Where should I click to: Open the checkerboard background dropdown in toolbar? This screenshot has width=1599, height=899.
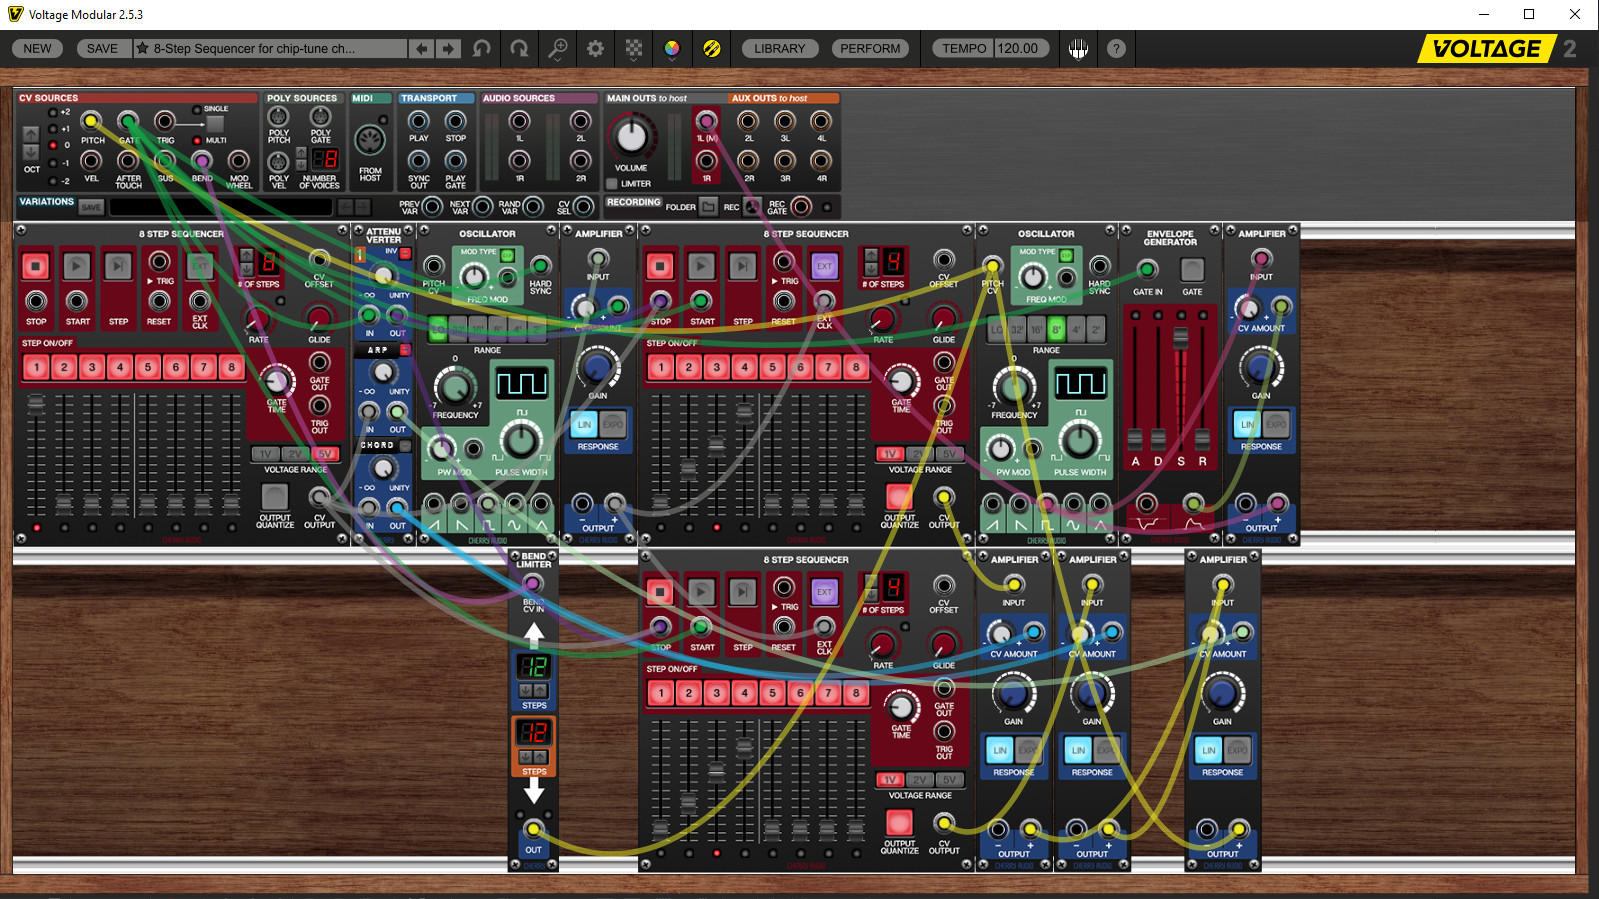pyautogui.click(x=634, y=48)
